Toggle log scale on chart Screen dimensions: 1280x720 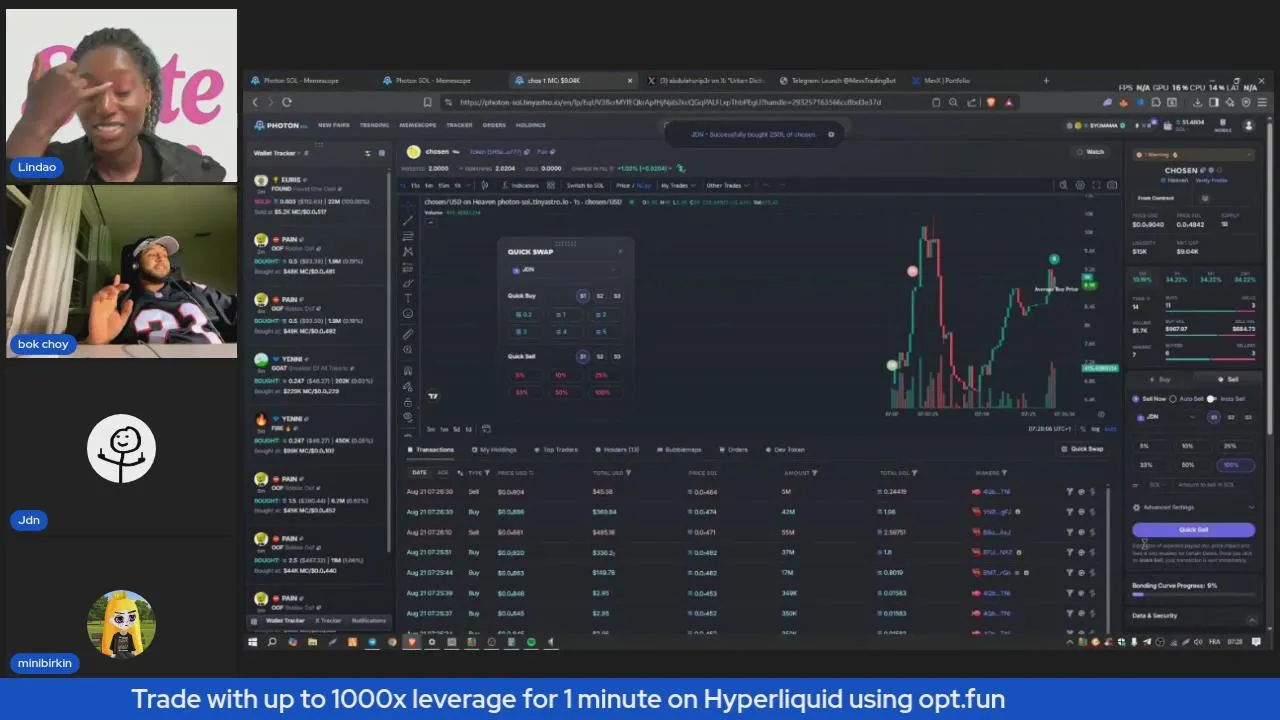(1095, 429)
